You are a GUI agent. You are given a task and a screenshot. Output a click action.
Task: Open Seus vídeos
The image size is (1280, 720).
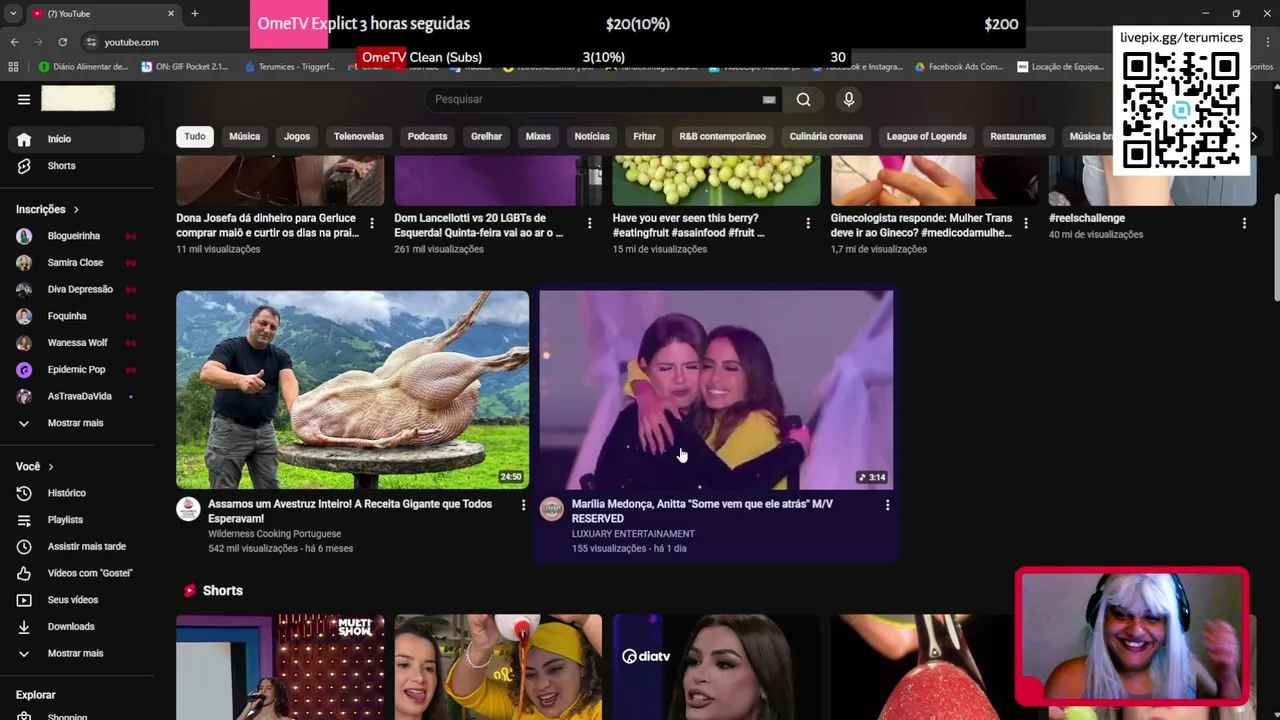point(77,600)
